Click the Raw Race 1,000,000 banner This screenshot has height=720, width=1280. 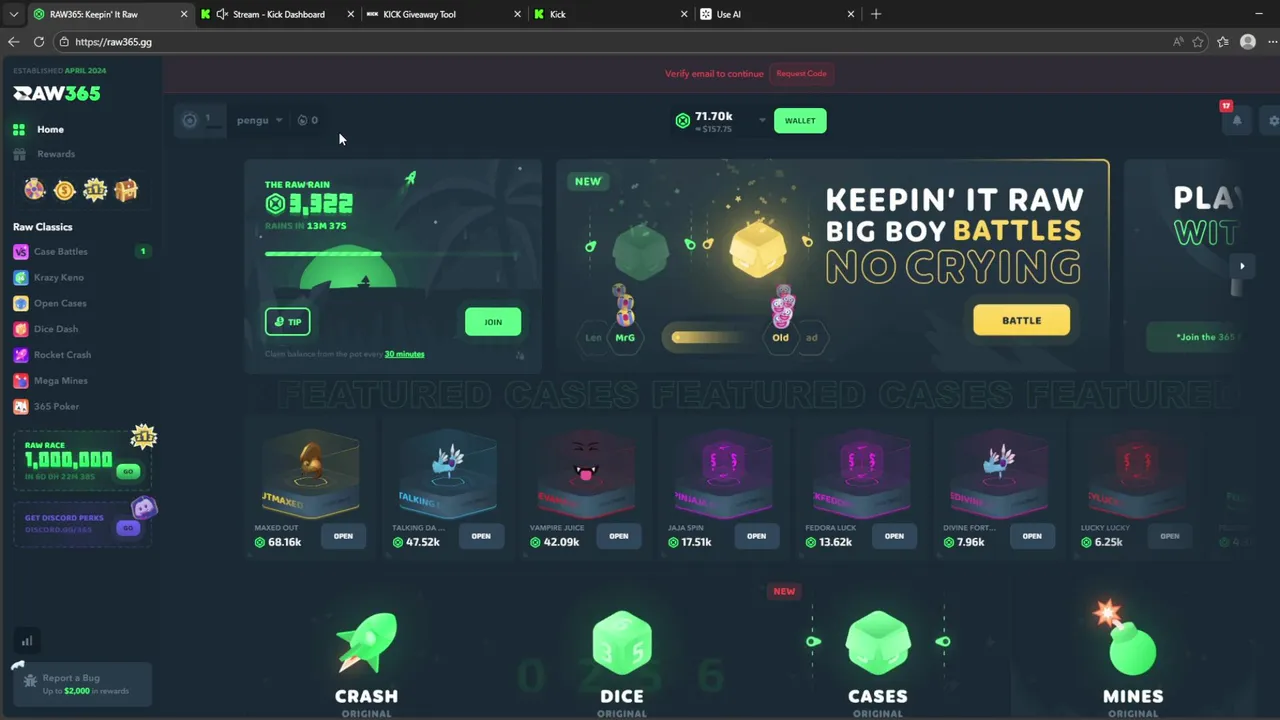pos(82,460)
